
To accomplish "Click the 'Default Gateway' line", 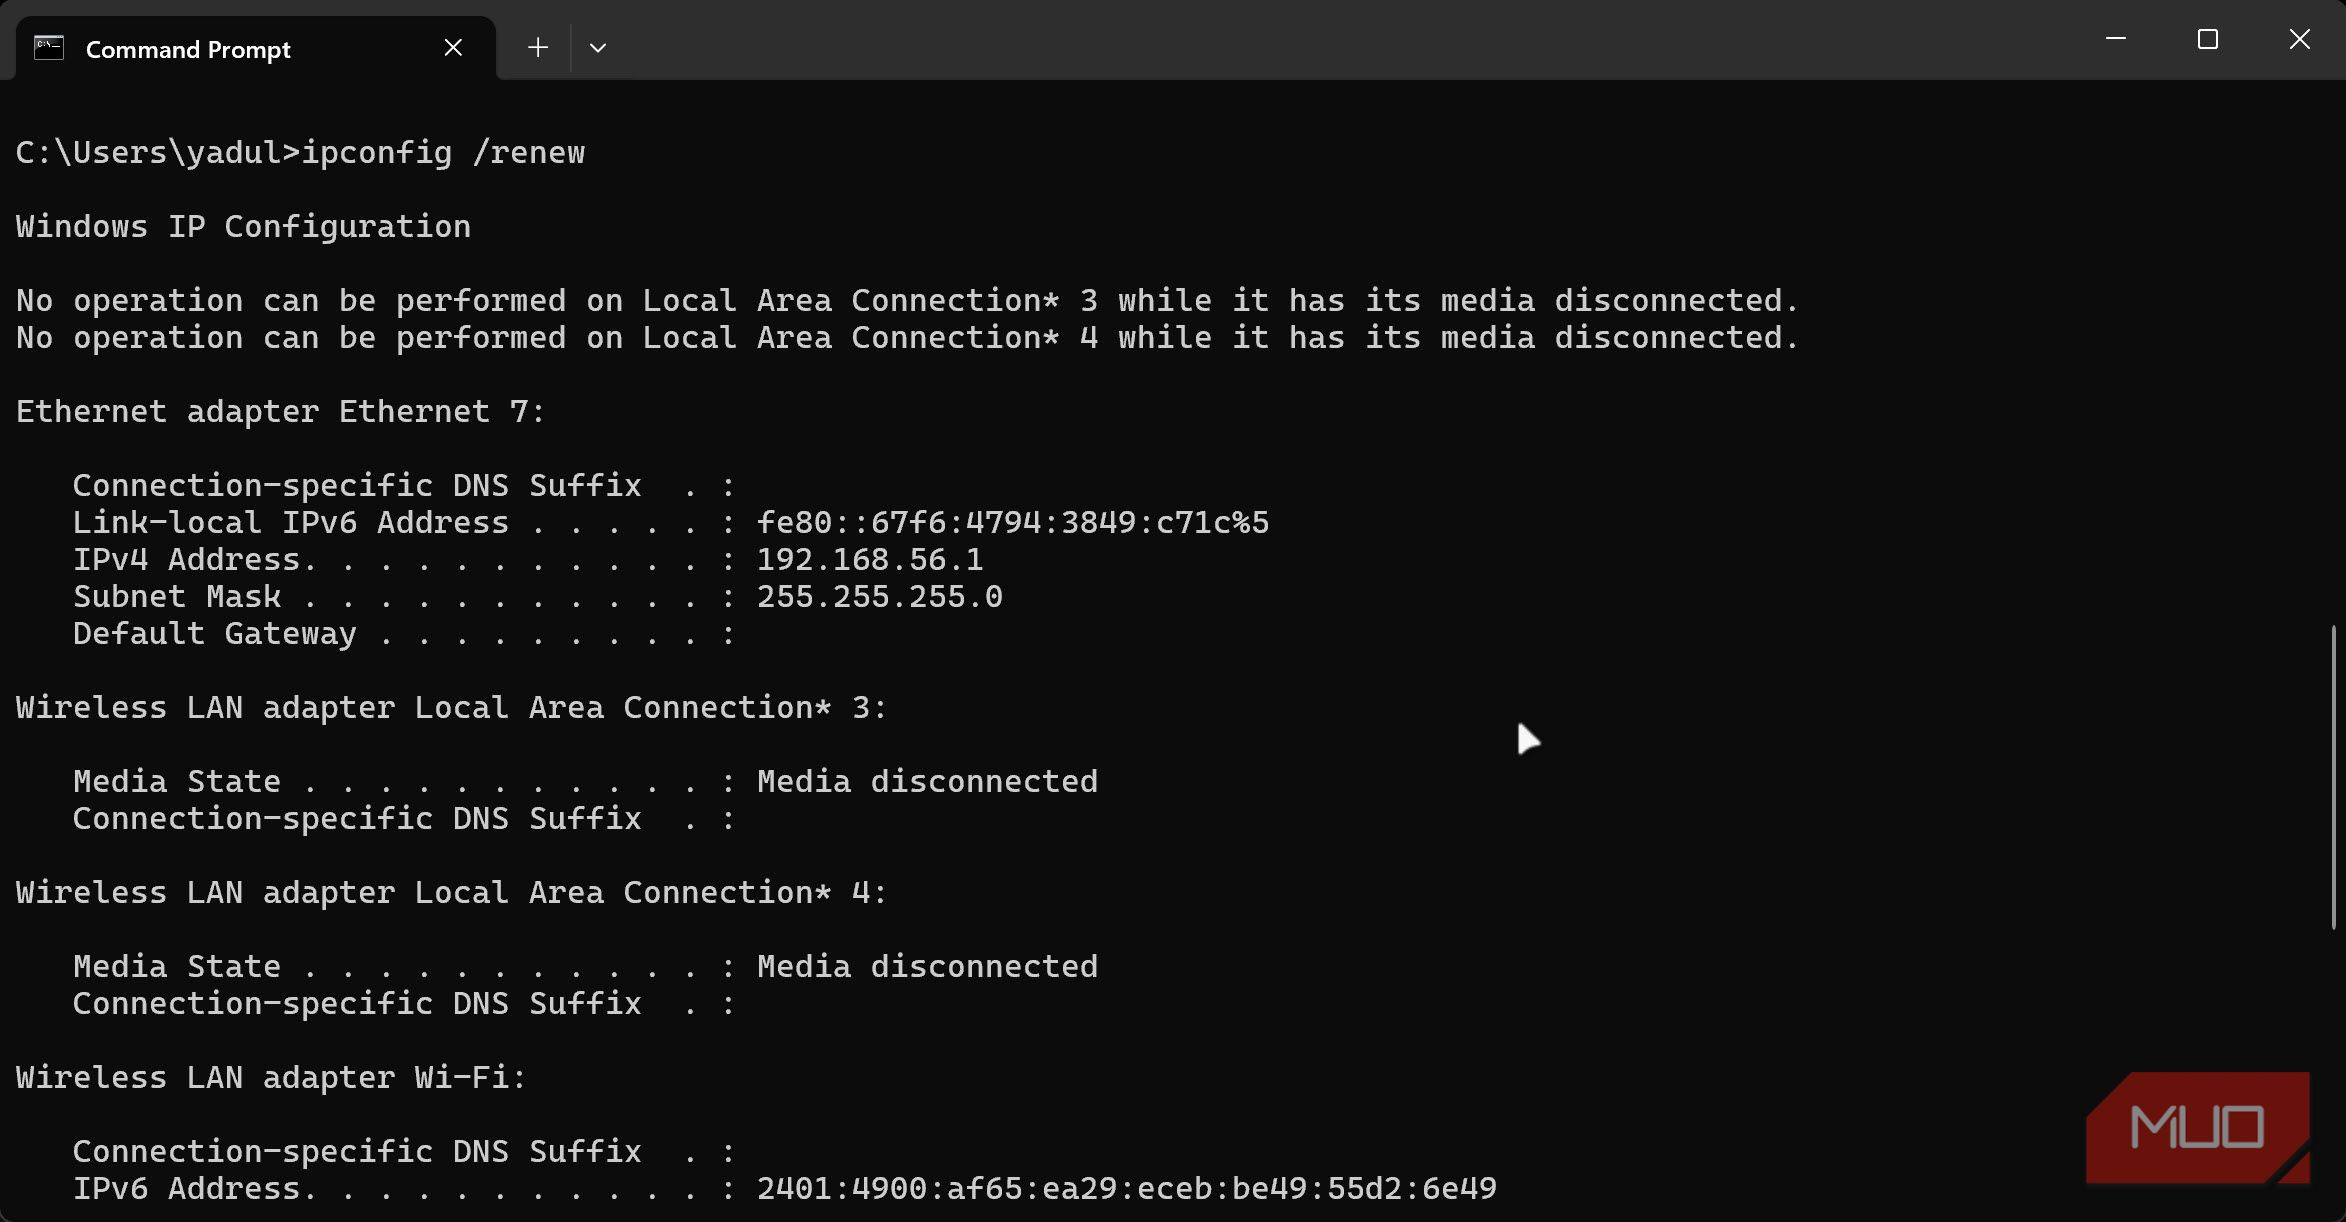I will (404, 633).
